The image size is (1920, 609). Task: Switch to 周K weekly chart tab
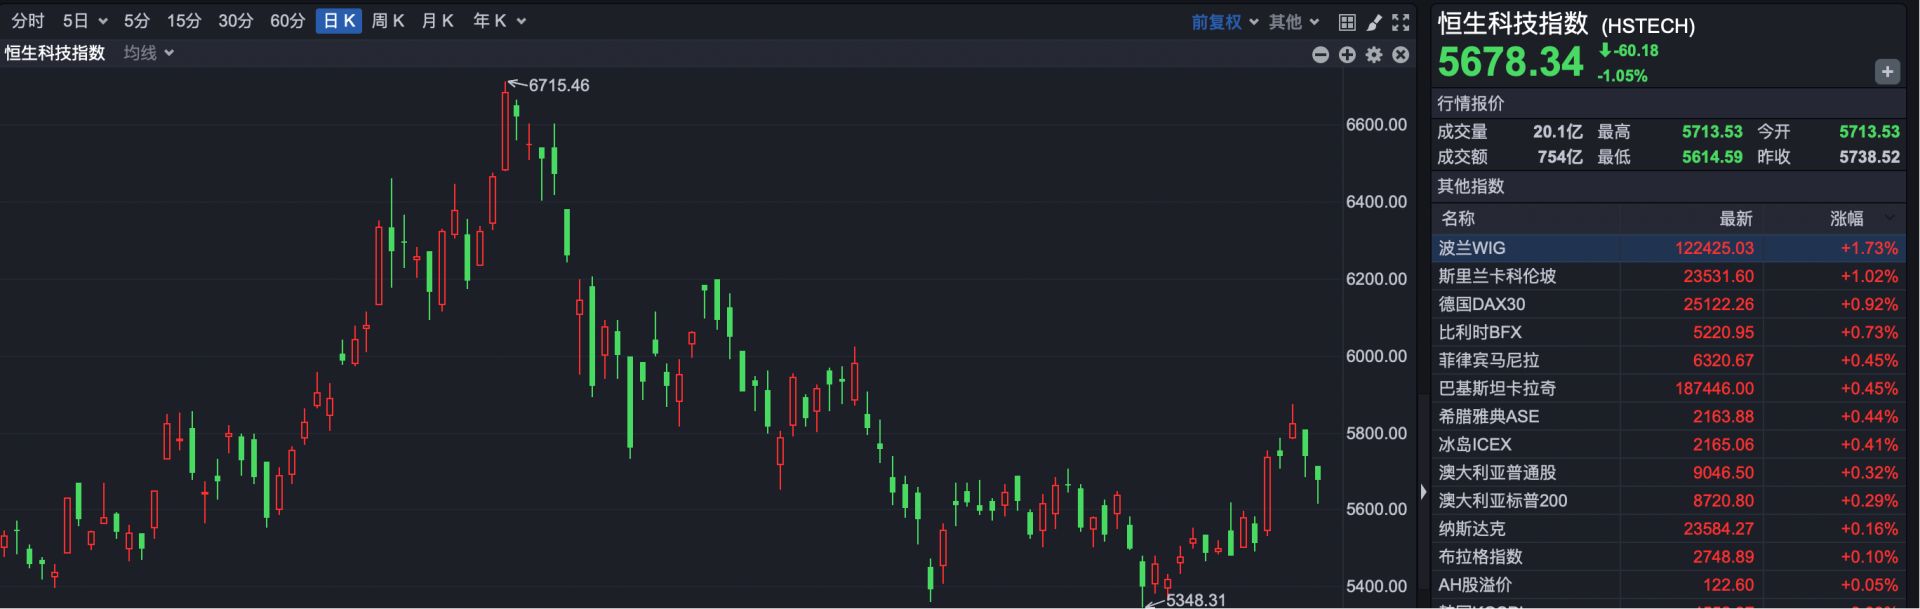pos(388,21)
